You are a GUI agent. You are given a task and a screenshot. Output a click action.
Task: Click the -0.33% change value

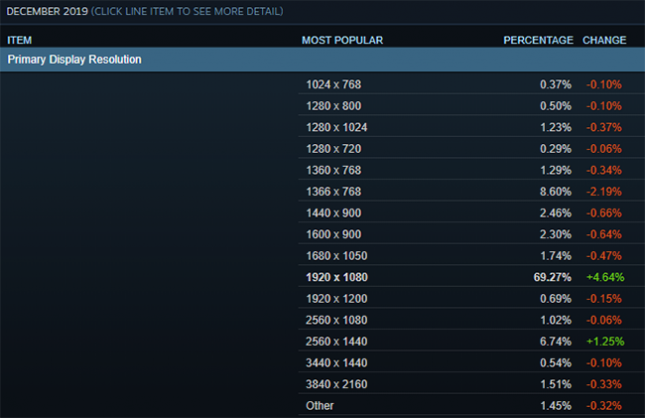coord(604,384)
